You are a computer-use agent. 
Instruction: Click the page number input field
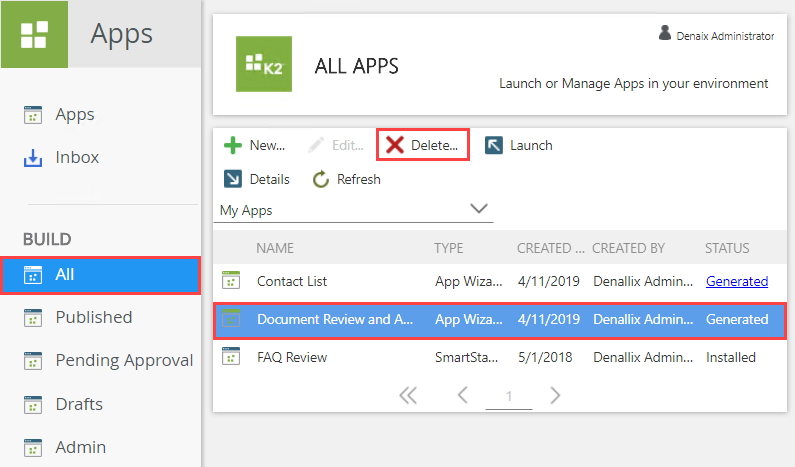point(509,397)
